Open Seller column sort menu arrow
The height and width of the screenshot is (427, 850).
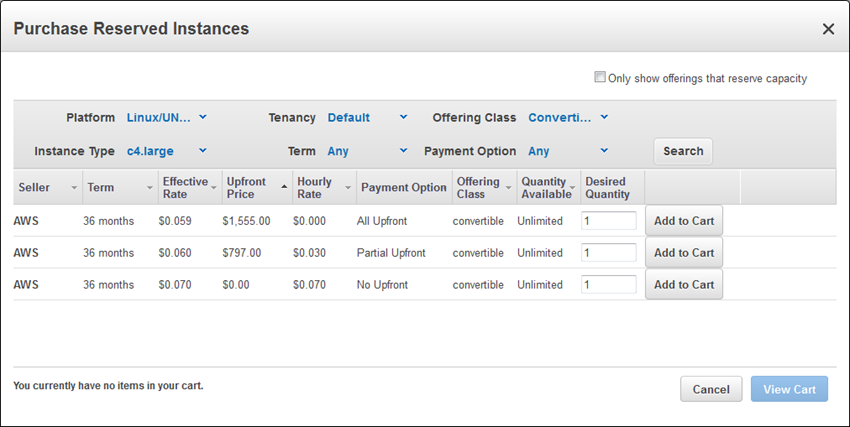pos(74,188)
